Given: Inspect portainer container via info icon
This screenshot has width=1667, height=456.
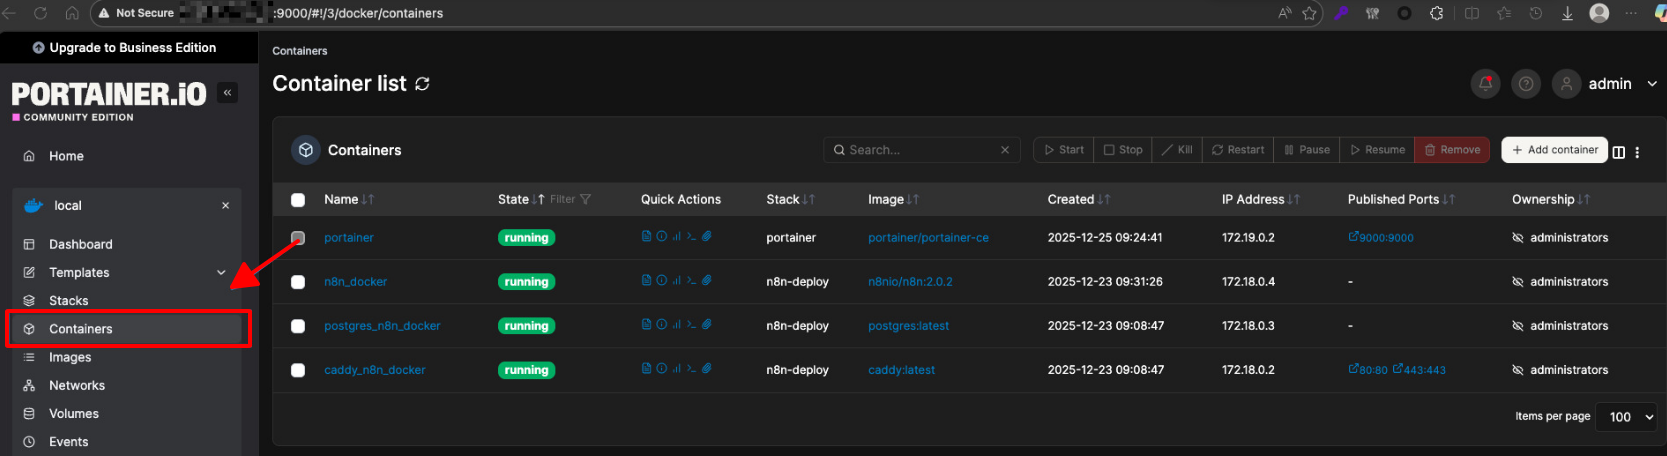Looking at the screenshot, I should [661, 237].
